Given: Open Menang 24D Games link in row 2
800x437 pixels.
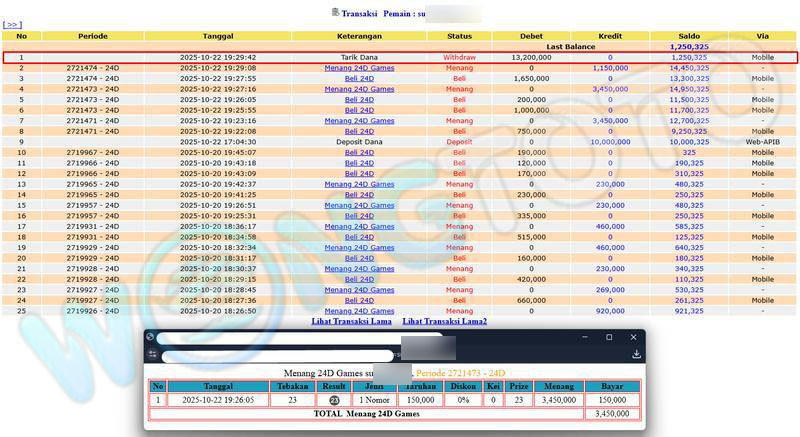Looking at the screenshot, I should [359, 68].
